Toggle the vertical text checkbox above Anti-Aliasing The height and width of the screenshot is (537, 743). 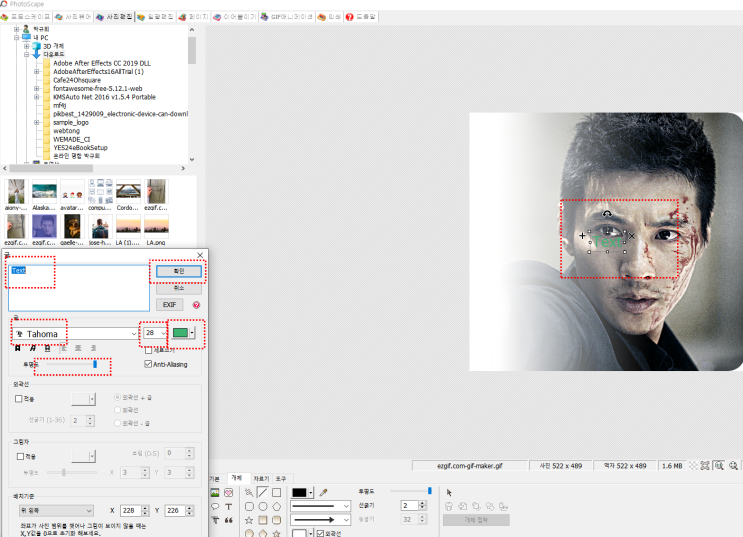pos(148,350)
